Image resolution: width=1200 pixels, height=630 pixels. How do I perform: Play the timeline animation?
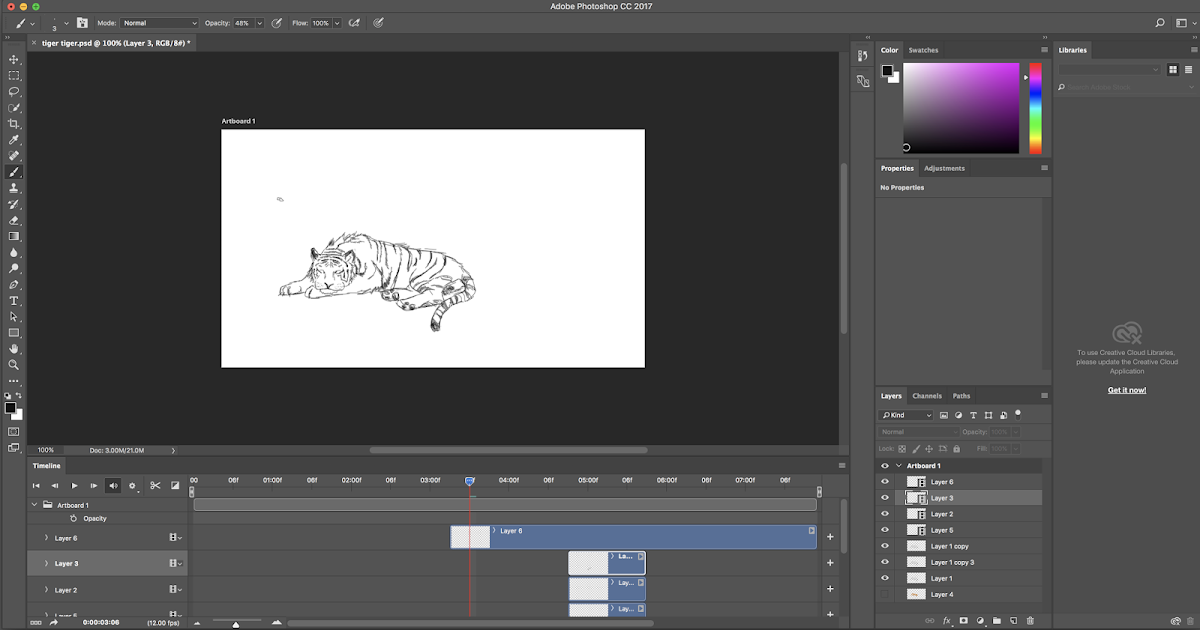coord(74,486)
